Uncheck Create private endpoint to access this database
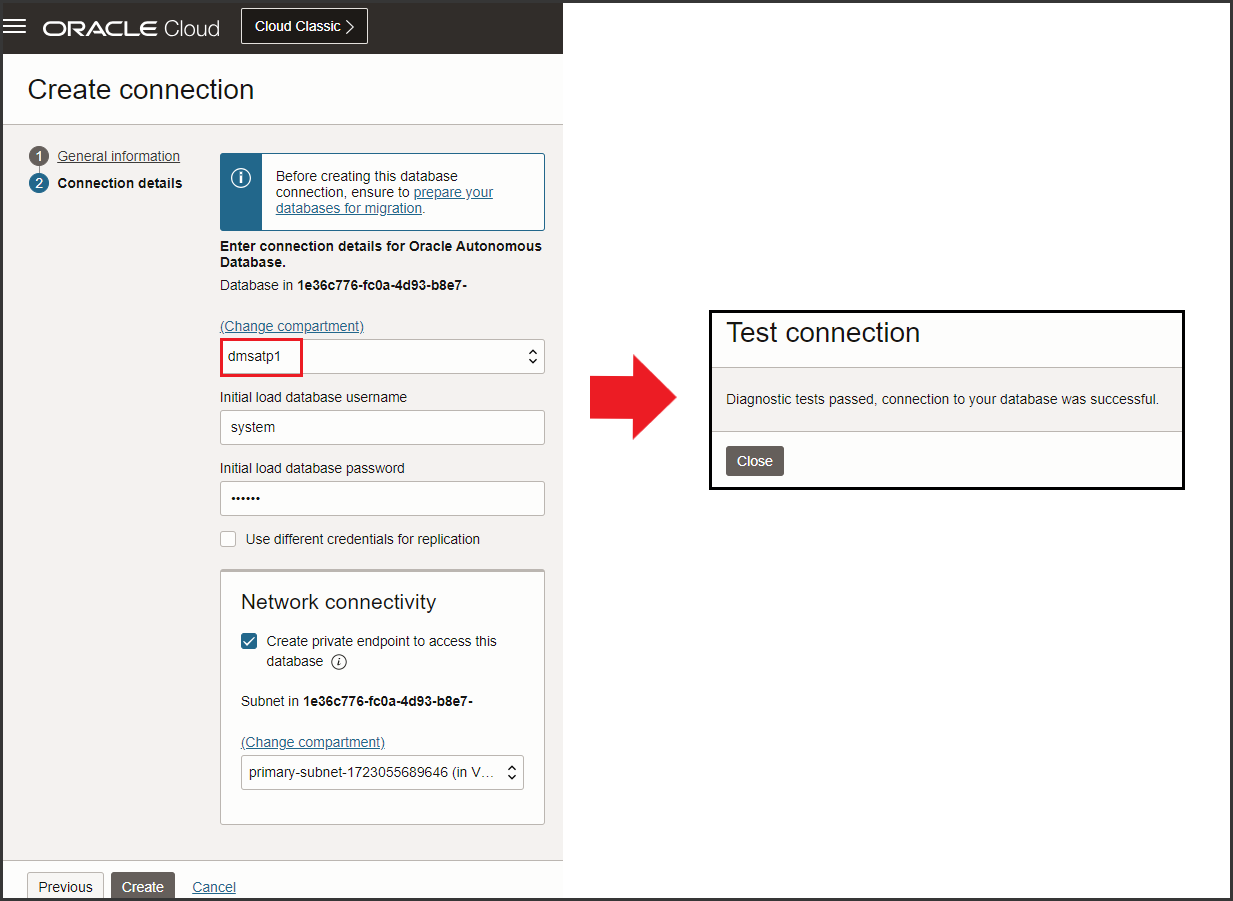This screenshot has width=1233, height=901. (248, 640)
